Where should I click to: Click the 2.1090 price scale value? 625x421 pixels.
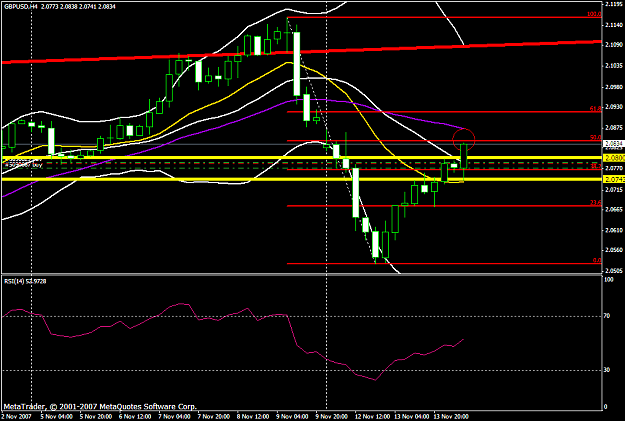pyautogui.click(x=613, y=45)
